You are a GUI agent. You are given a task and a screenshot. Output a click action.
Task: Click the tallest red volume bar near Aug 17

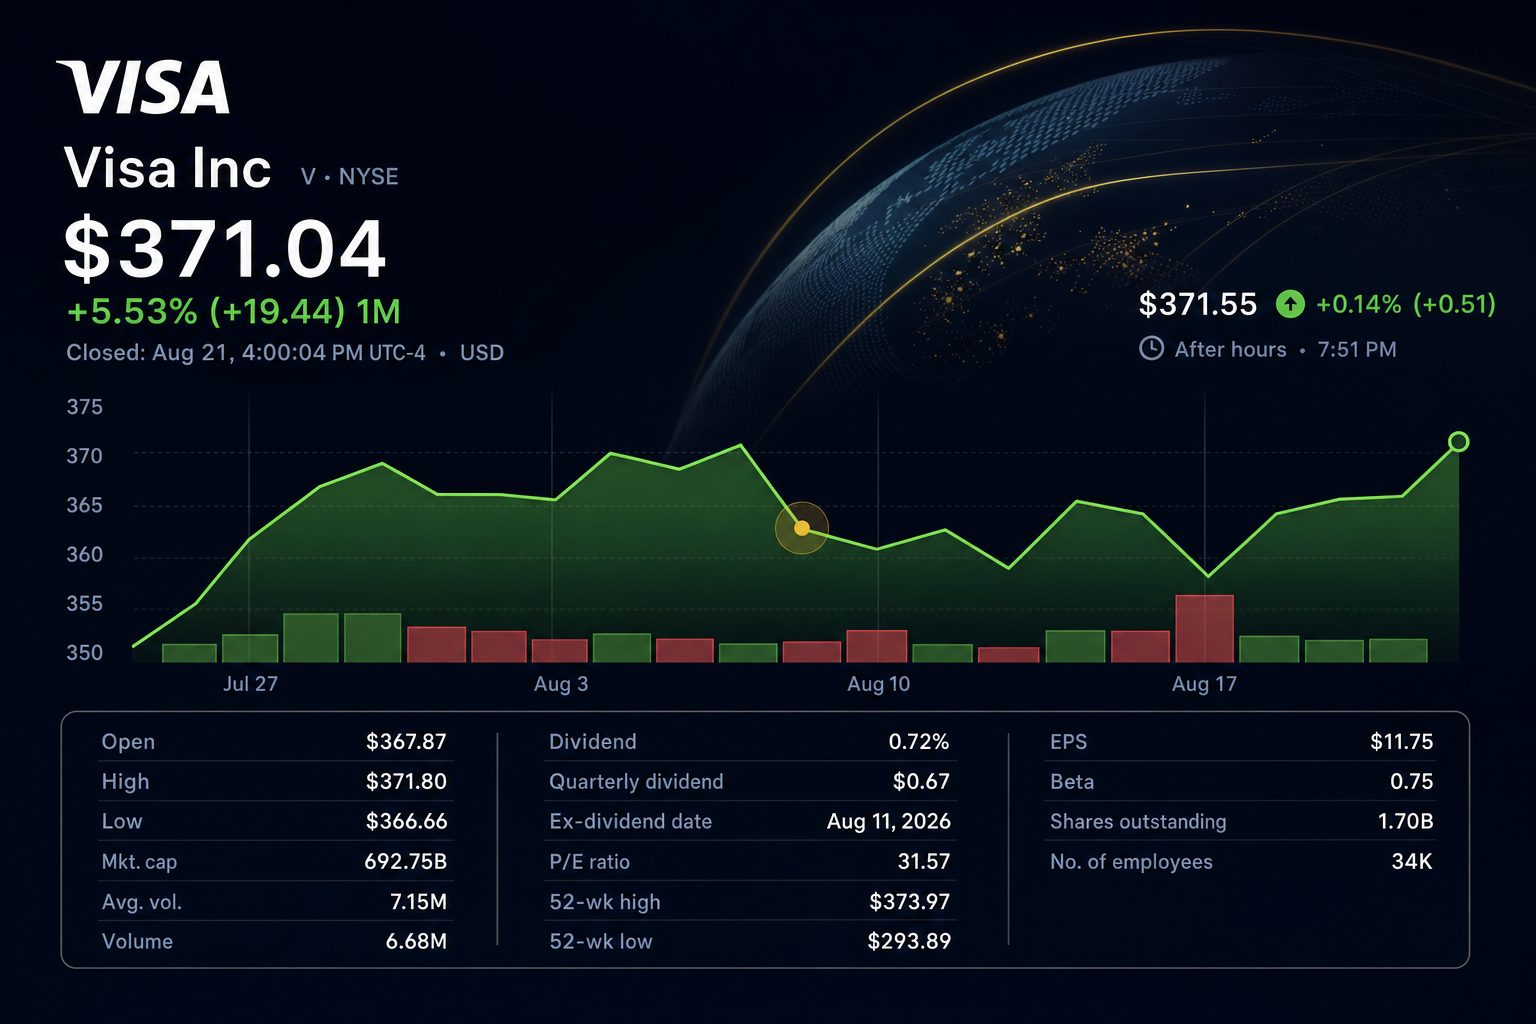(x=1204, y=628)
